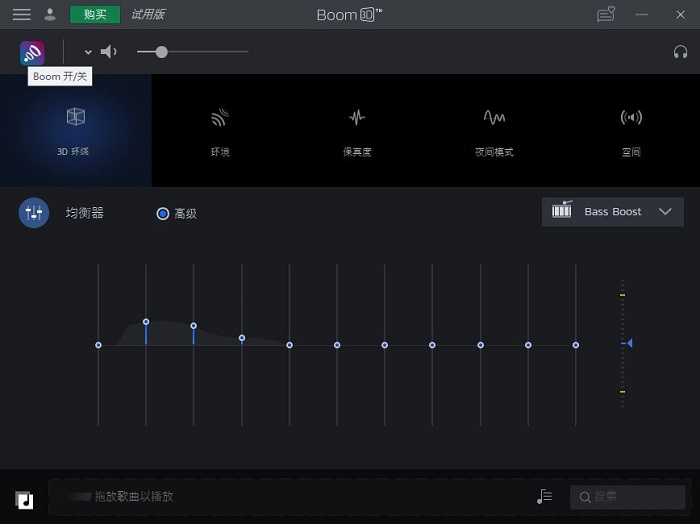Click the 3D cube surround icon
The width and height of the screenshot is (700, 524).
tap(76, 116)
